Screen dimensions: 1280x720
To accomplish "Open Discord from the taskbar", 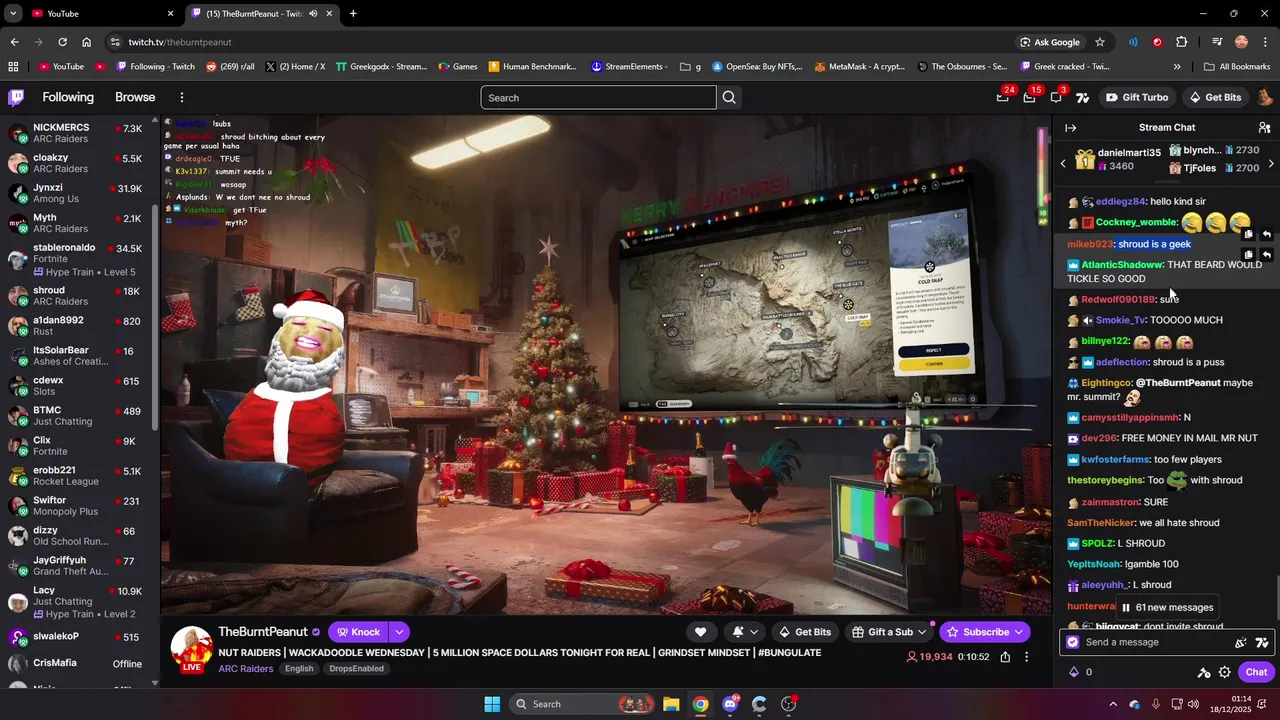I will (730, 704).
